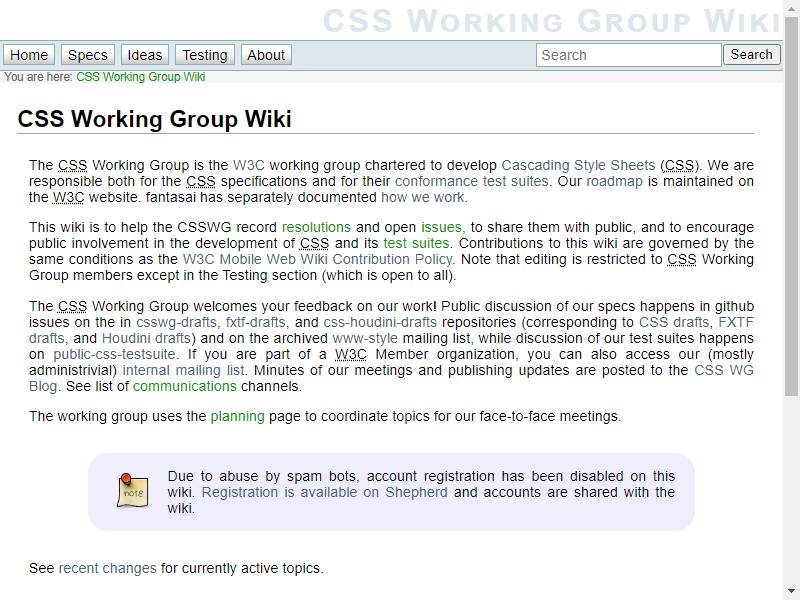Visit the www-style mailing list link
The image size is (800, 600).
click(x=365, y=338)
